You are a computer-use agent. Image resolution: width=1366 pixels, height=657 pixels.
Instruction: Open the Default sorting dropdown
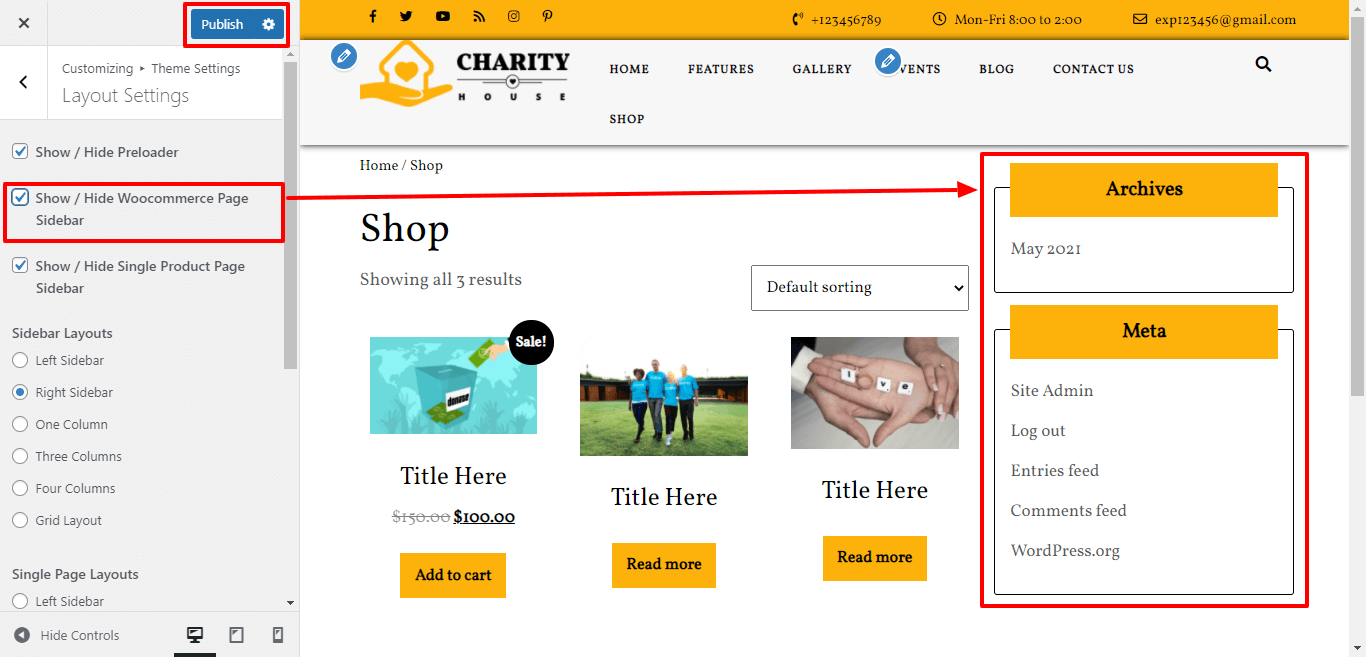[x=860, y=288]
